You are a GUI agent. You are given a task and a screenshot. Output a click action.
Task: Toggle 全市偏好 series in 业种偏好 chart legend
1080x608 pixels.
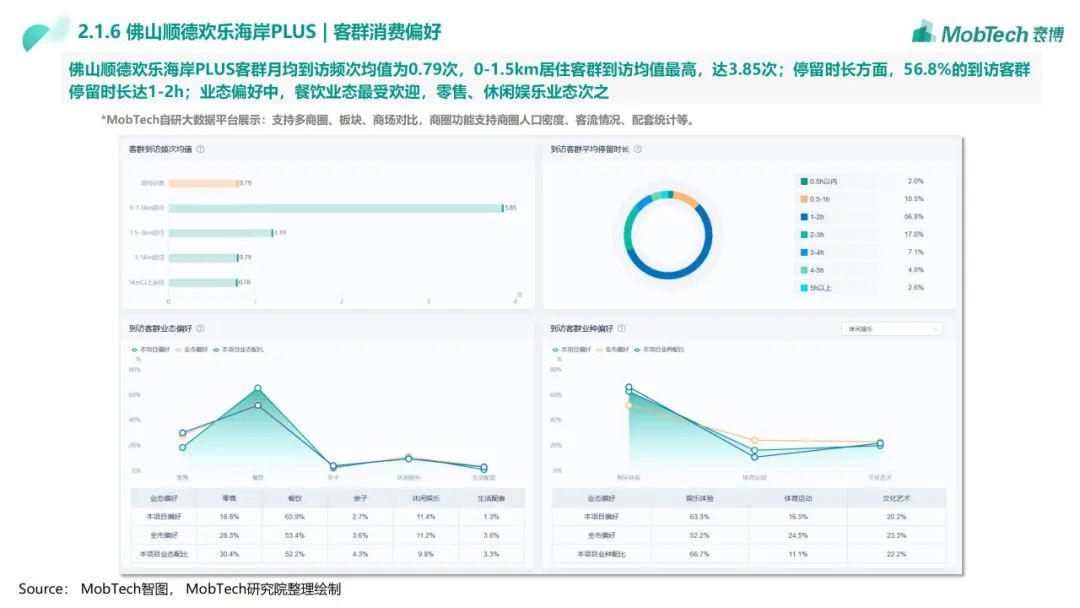[x=613, y=350]
